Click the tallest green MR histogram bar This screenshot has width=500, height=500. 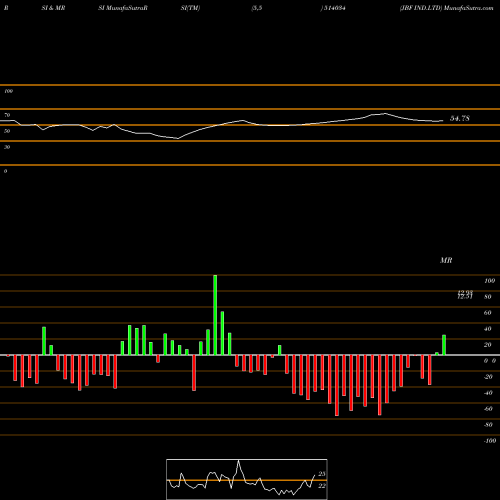[x=215, y=315]
